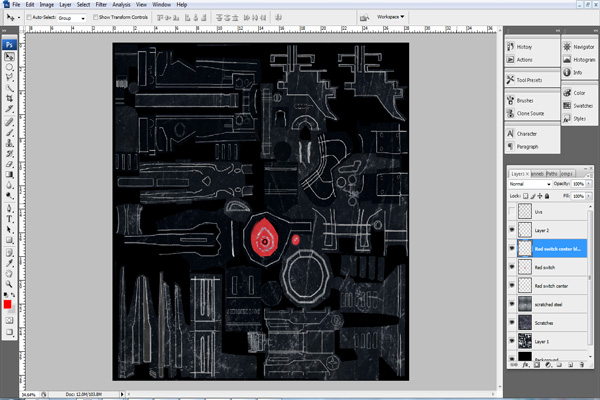
Task: Select the Blur tool
Action: pos(9,185)
